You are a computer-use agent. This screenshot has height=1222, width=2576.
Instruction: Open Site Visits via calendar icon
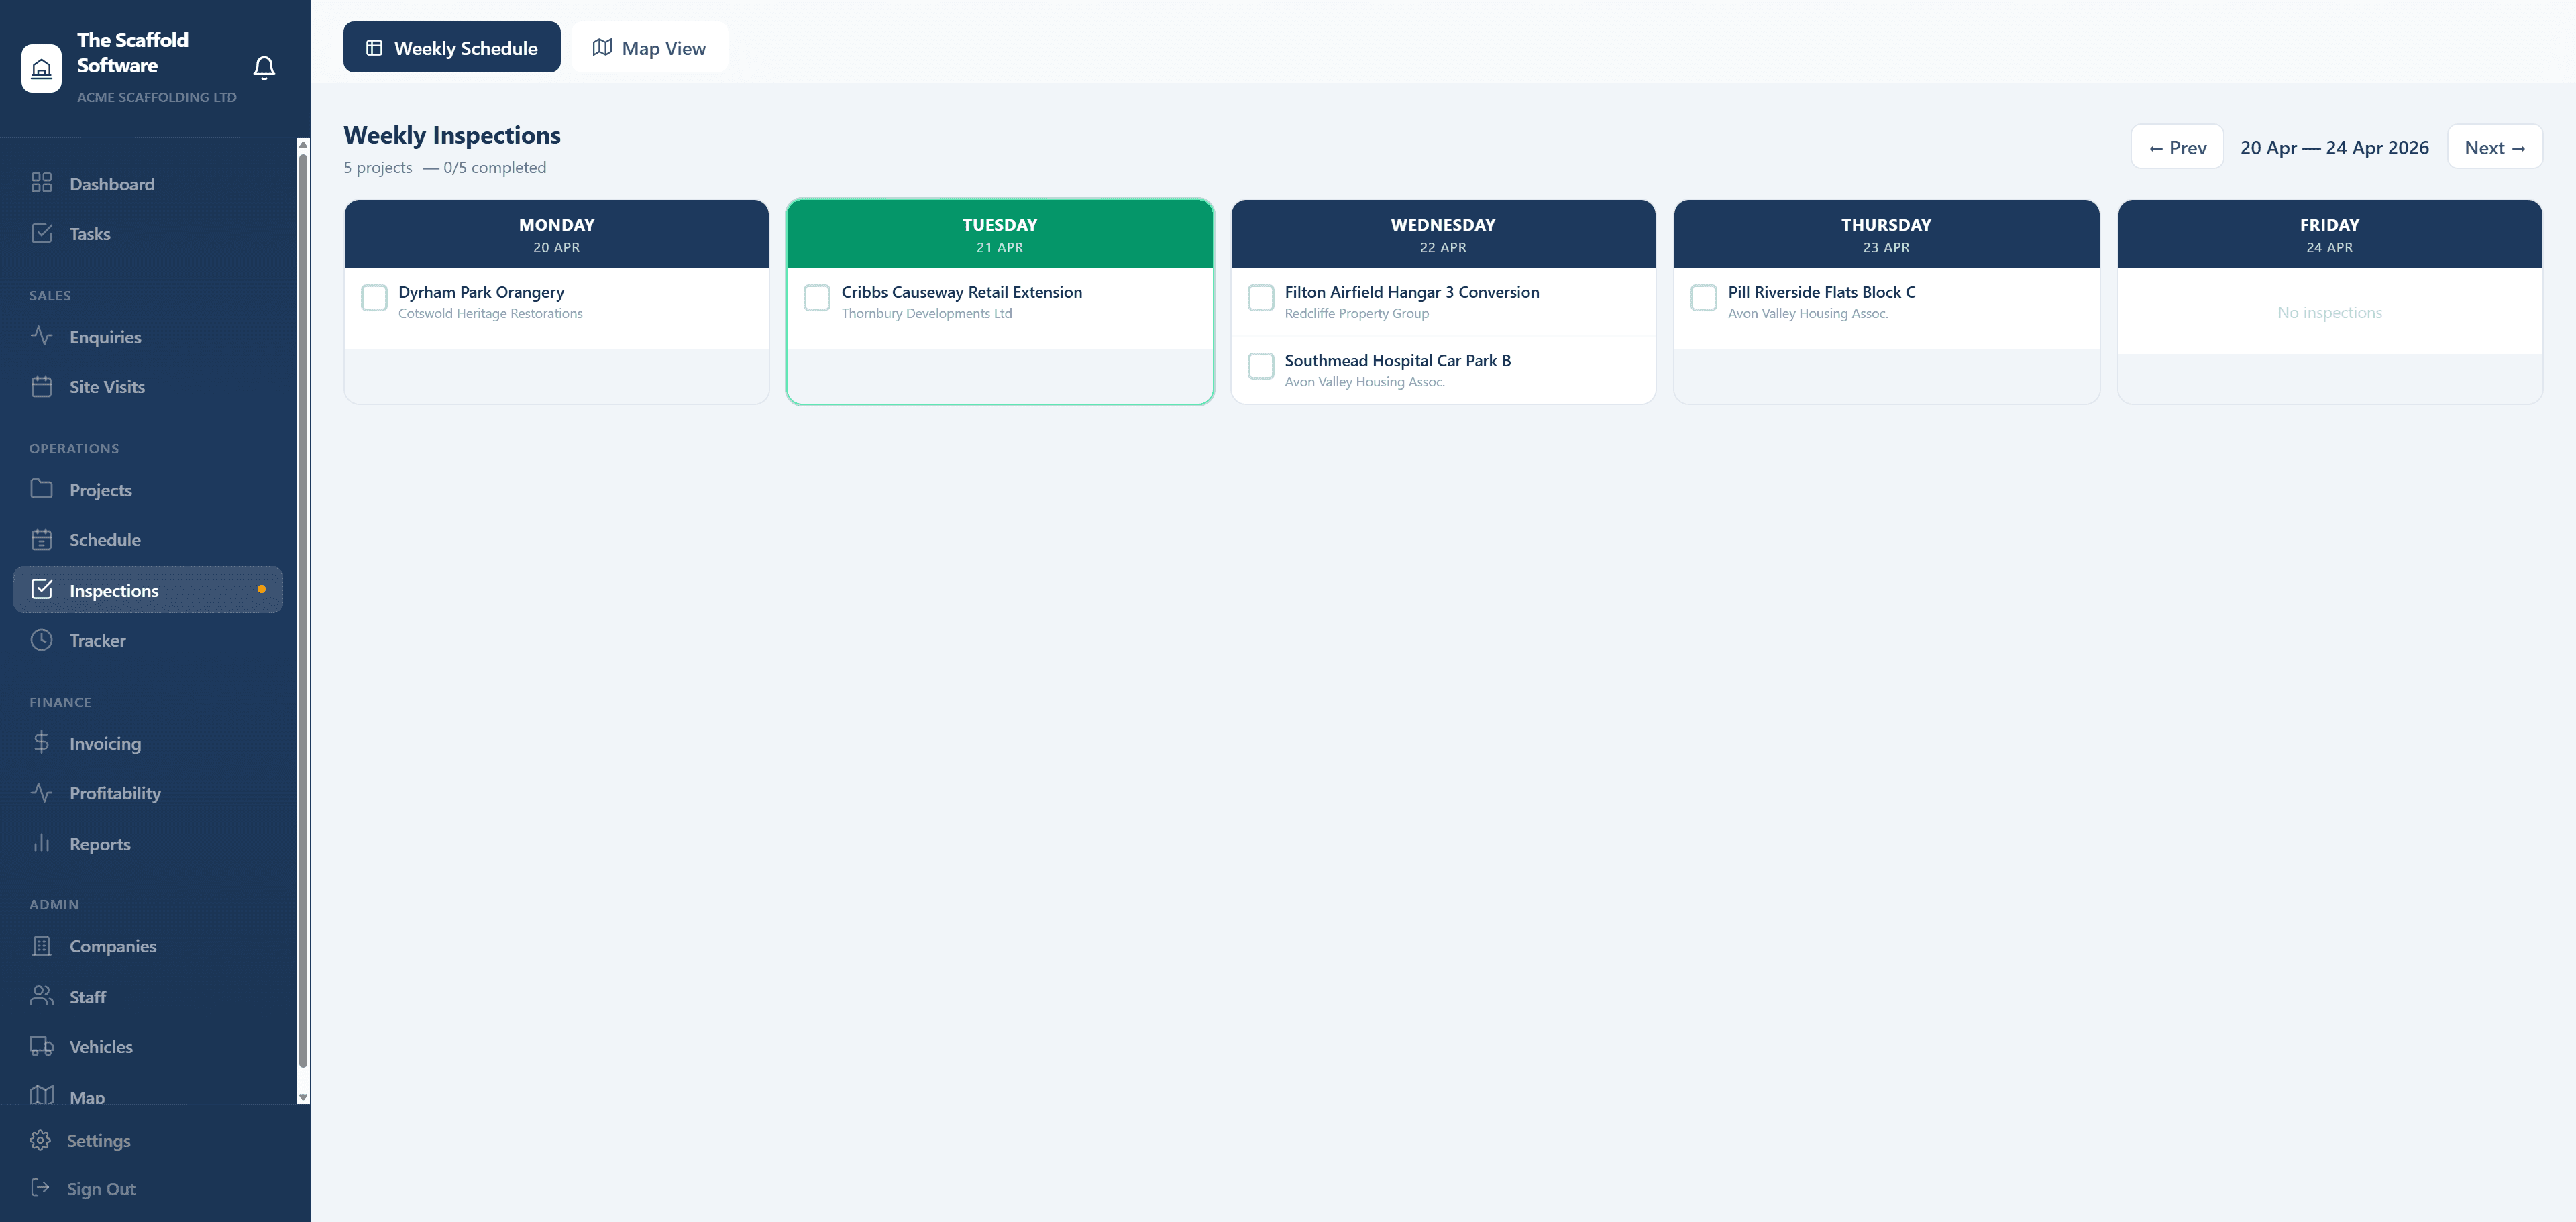pos(41,386)
